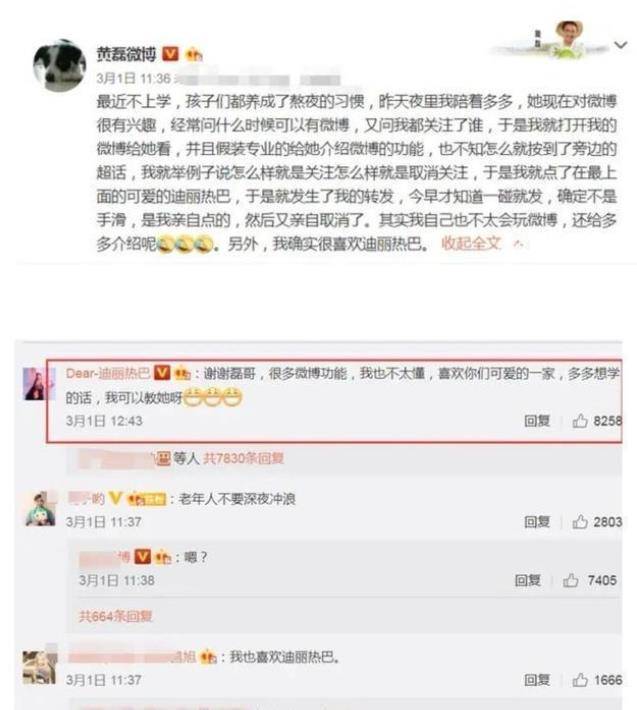
Task: Open the 共664条回复 replies link
Action: tap(115, 616)
